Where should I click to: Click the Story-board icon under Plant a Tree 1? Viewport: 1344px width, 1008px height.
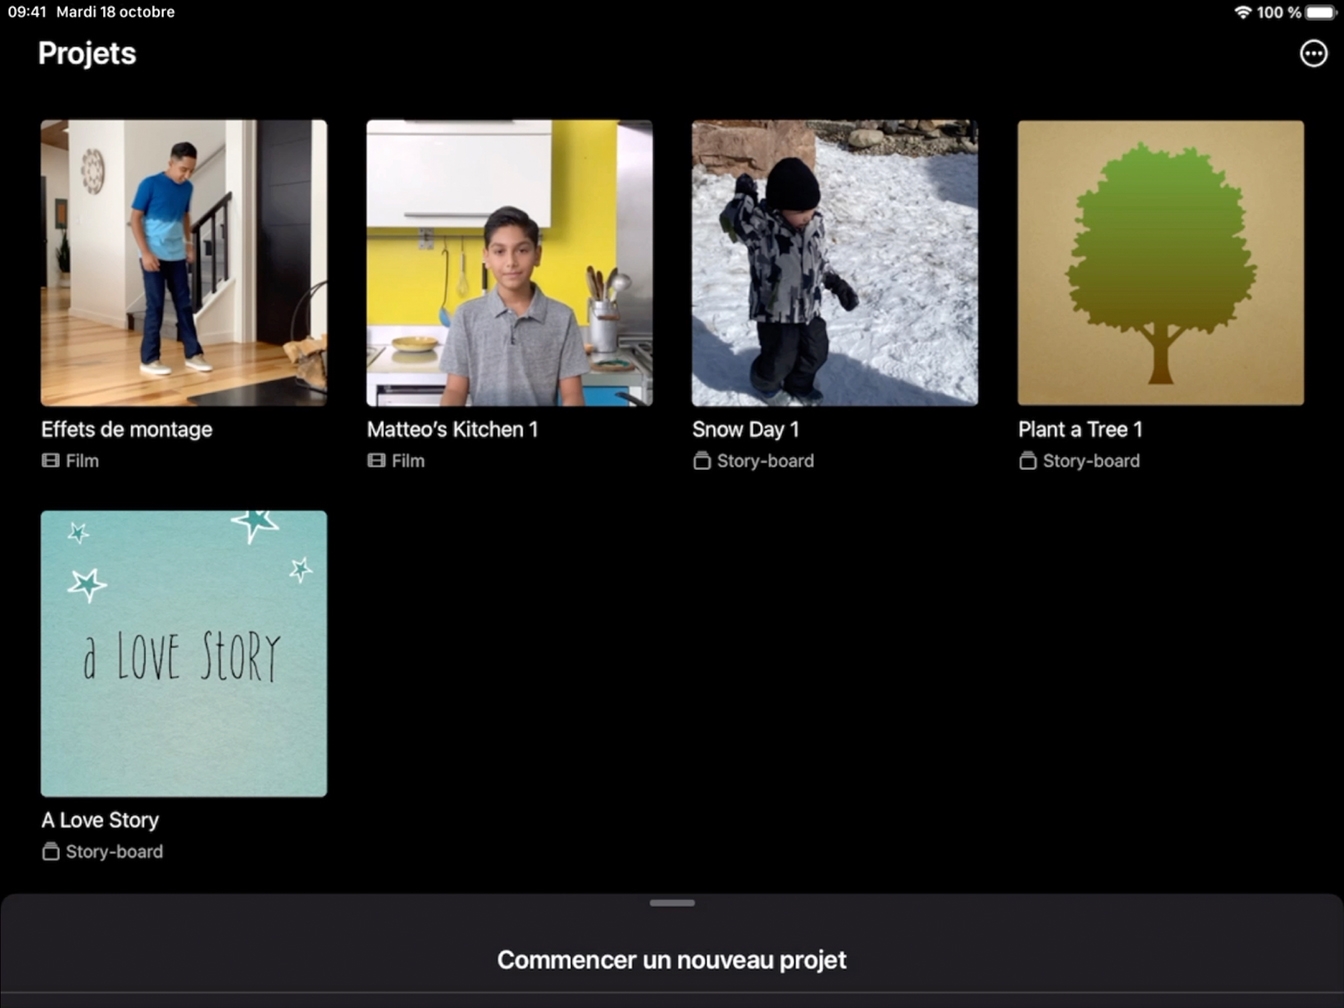pos(1027,461)
